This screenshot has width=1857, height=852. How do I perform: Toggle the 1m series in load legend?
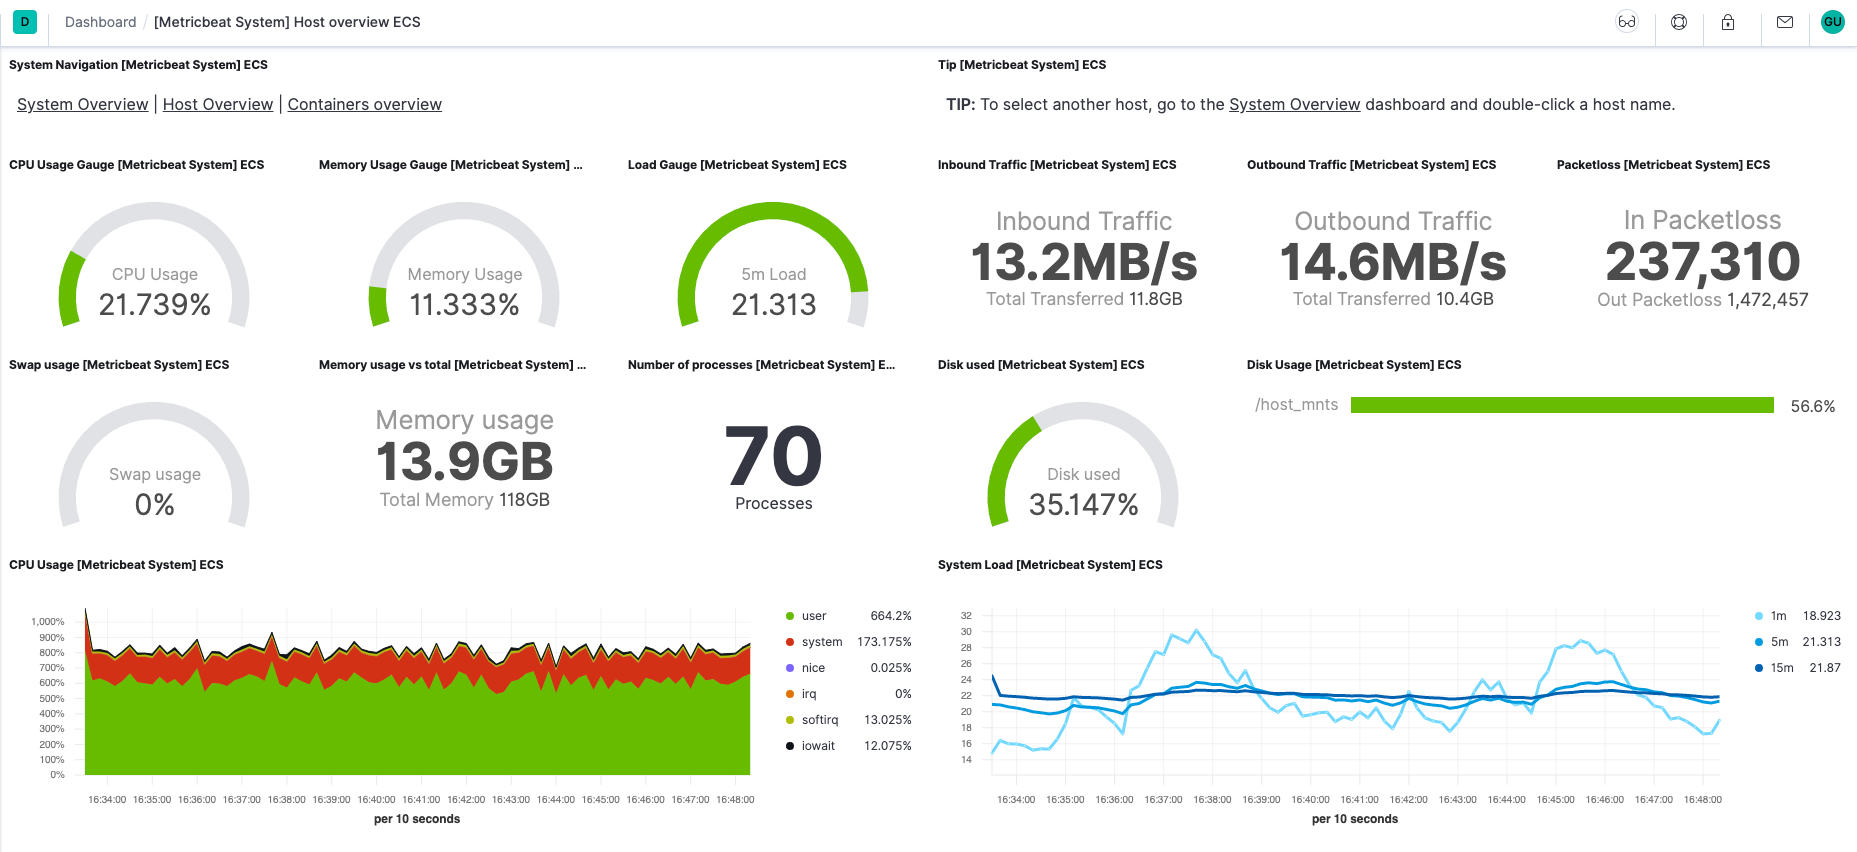point(1778,616)
